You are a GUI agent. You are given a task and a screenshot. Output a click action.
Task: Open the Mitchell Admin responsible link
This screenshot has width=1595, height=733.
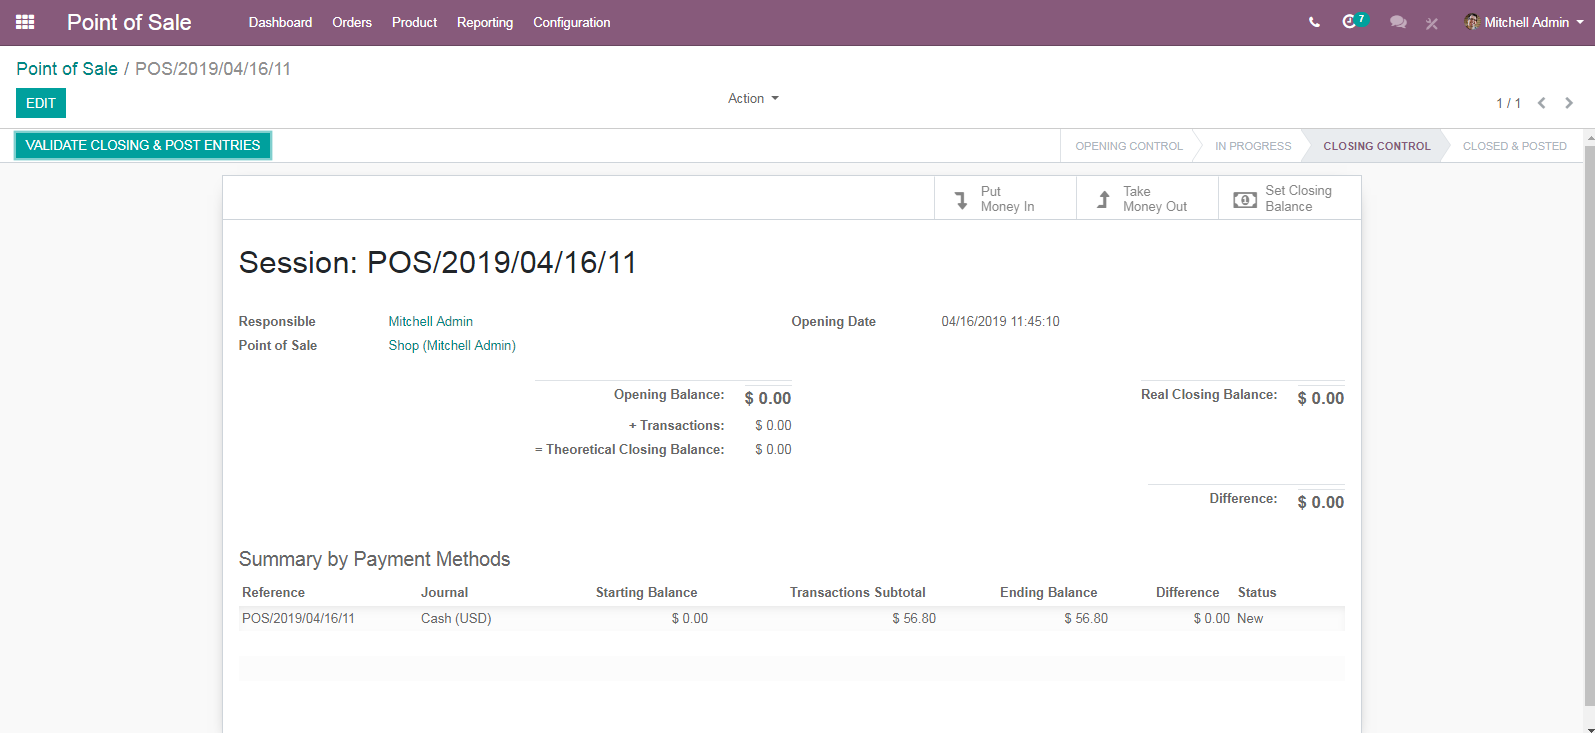point(431,321)
